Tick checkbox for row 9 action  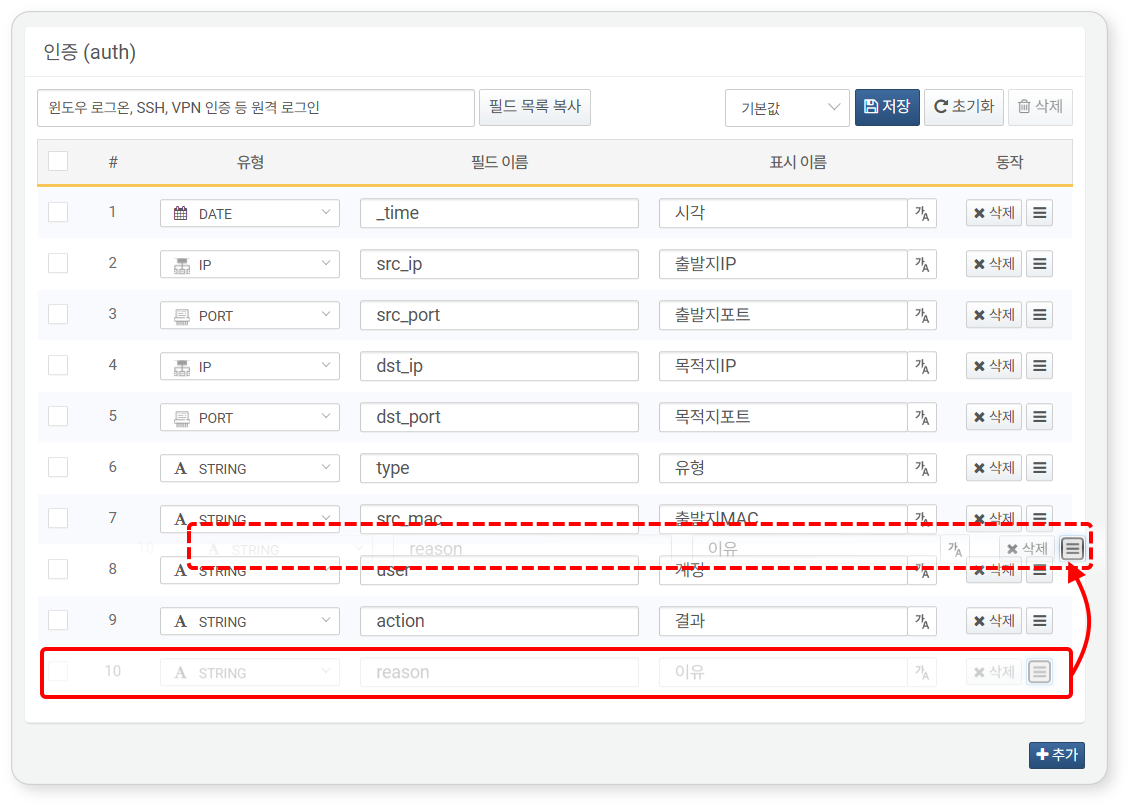[58, 620]
